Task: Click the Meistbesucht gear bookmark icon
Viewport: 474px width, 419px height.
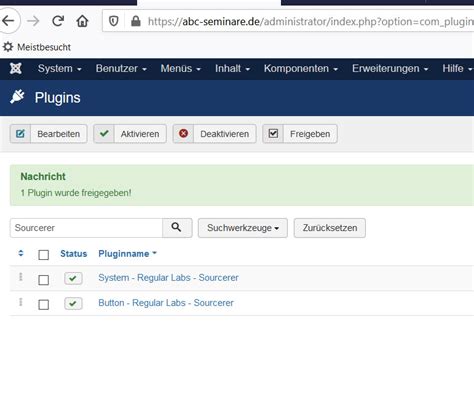Action: pos(8,47)
